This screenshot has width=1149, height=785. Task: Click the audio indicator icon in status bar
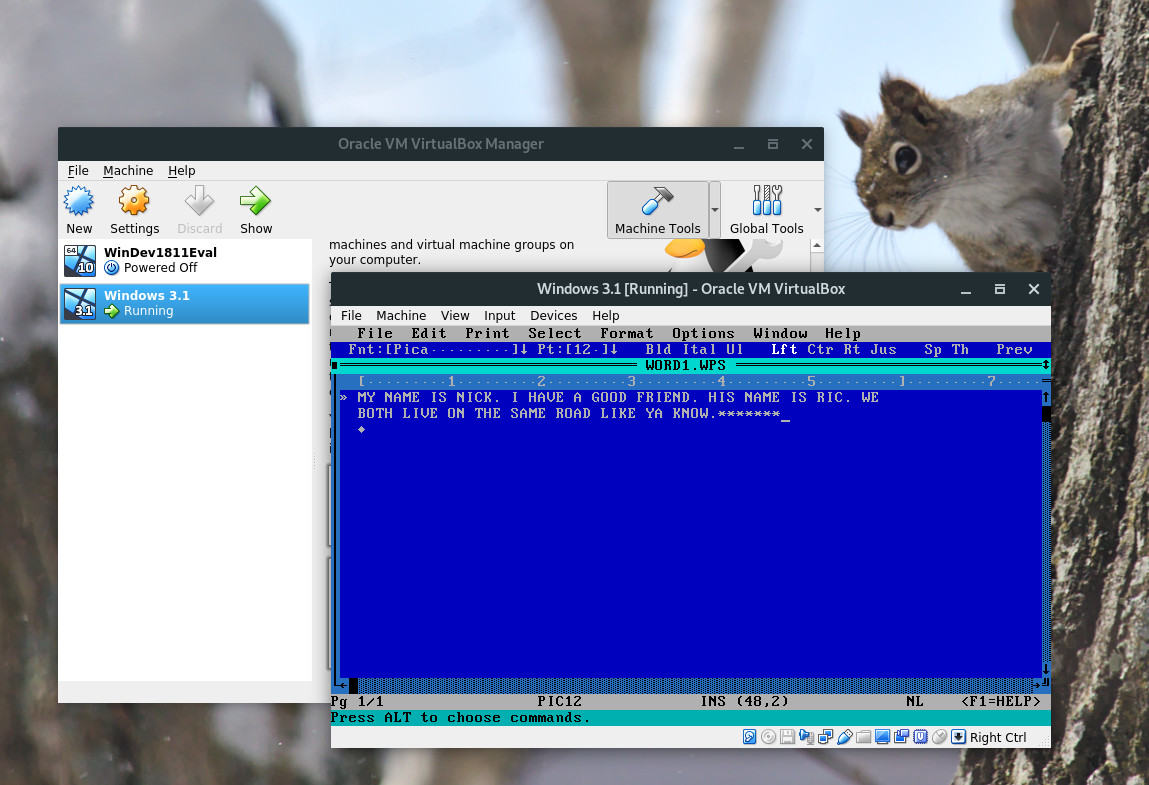806,737
